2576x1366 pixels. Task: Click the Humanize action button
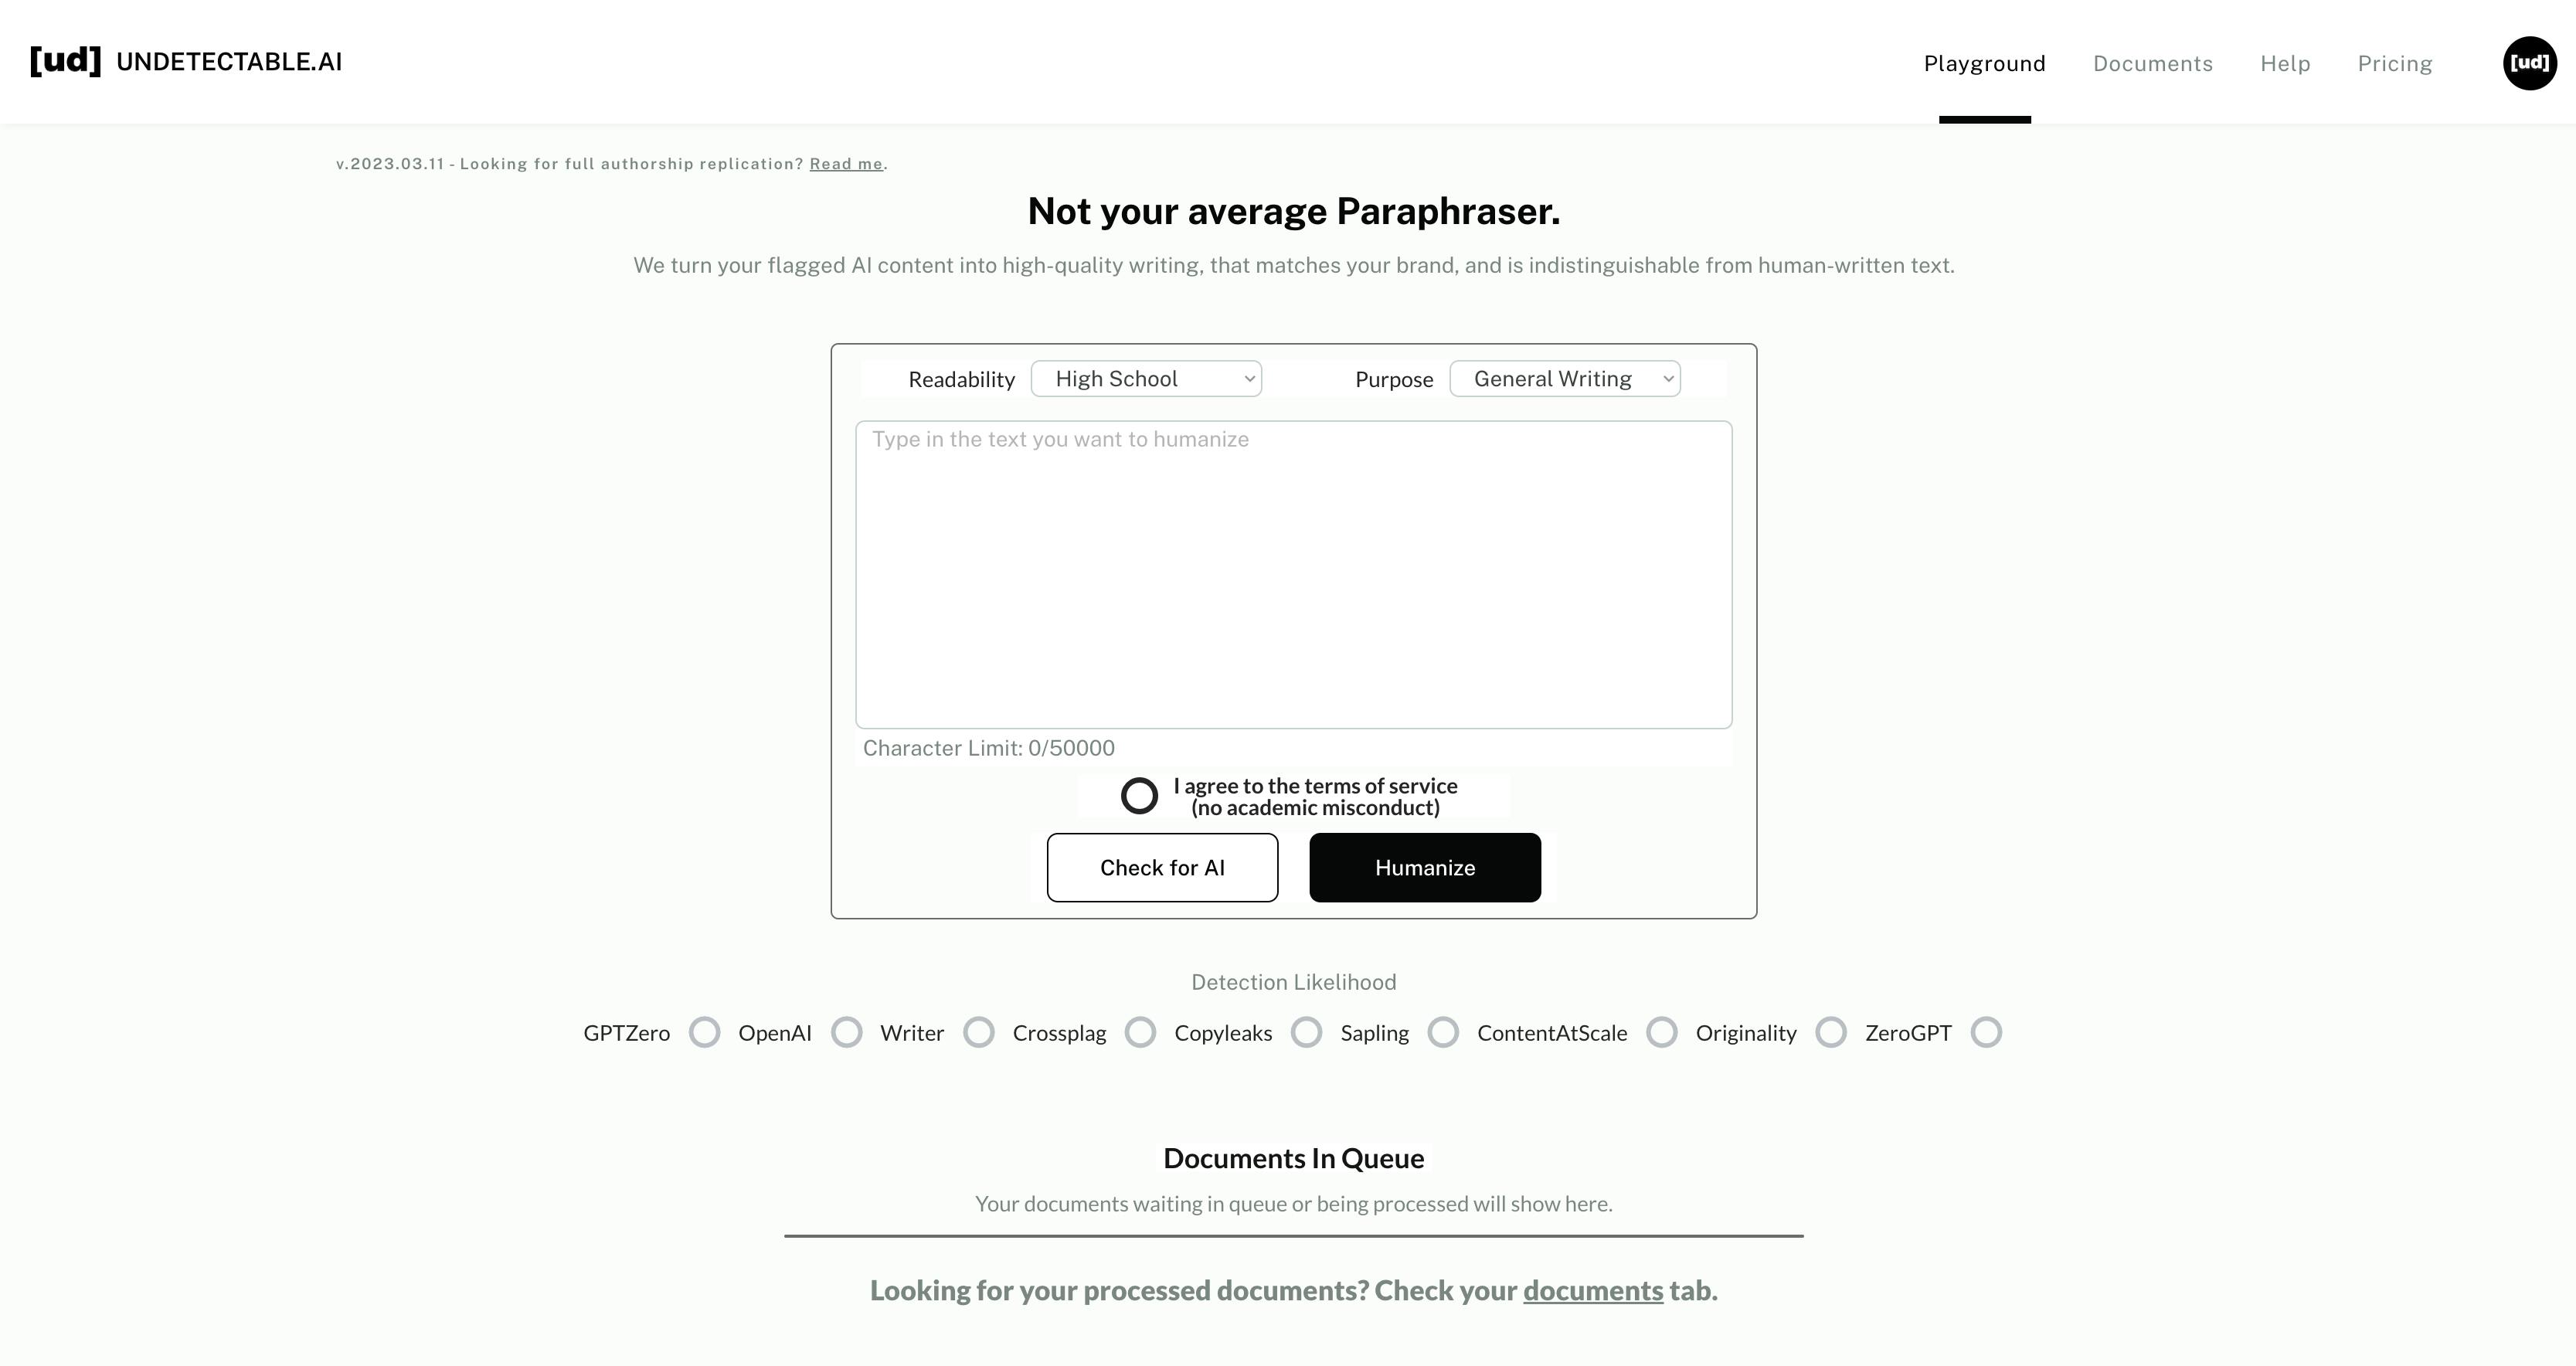click(x=1424, y=867)
